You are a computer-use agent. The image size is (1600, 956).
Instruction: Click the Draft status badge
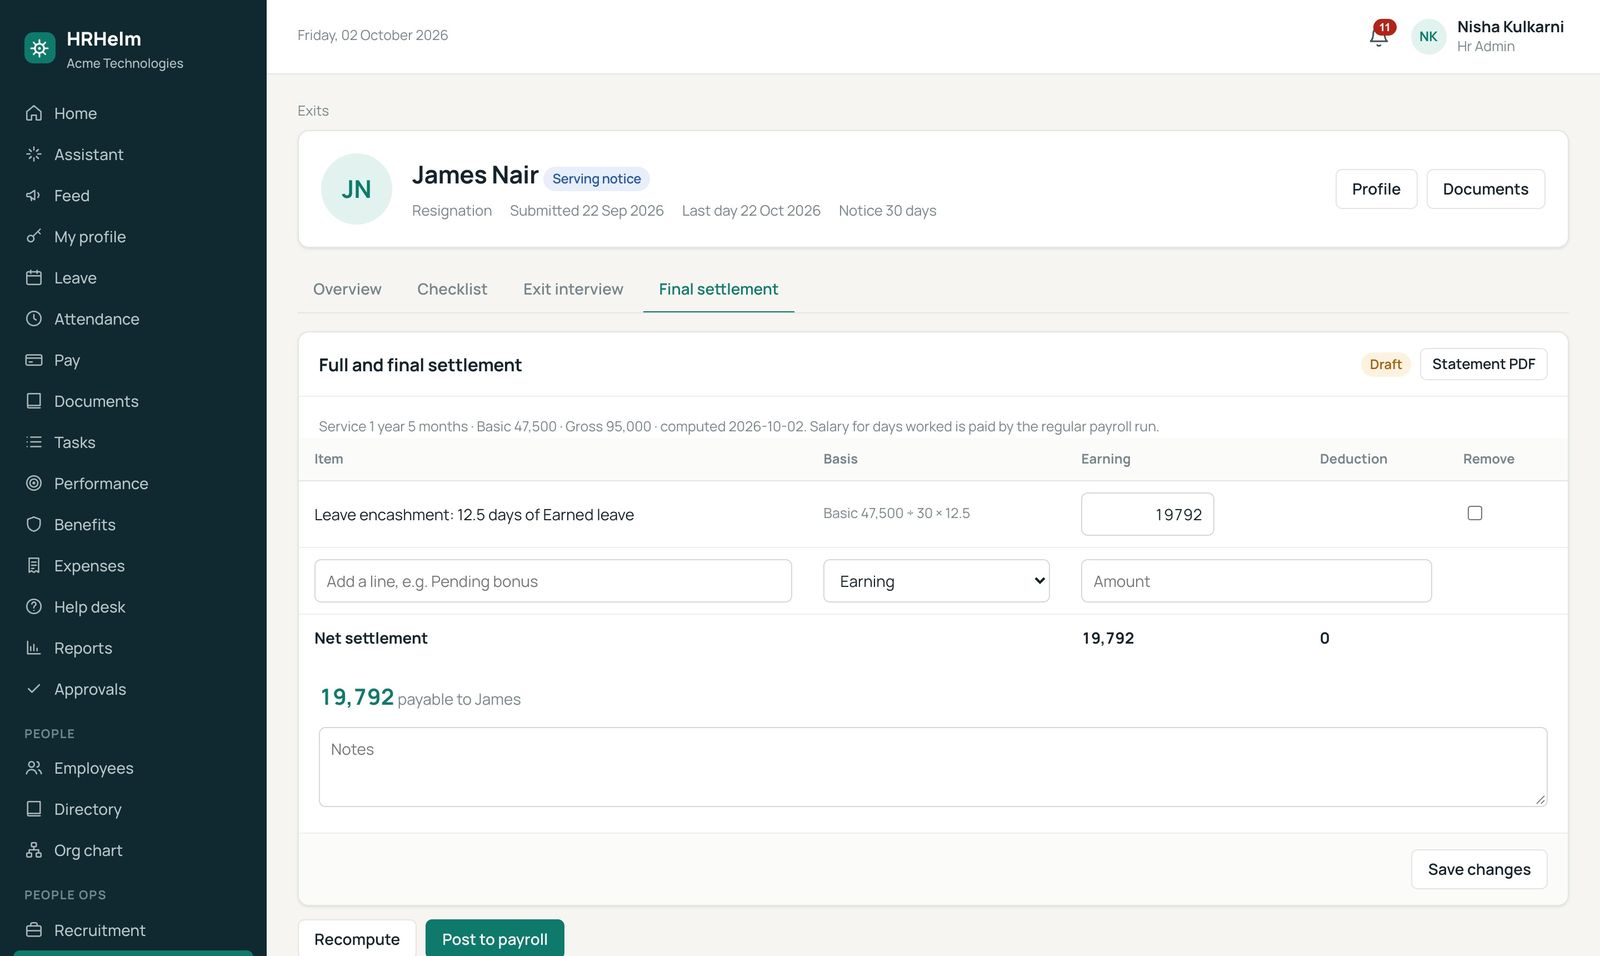click(x=1385, y=364)
